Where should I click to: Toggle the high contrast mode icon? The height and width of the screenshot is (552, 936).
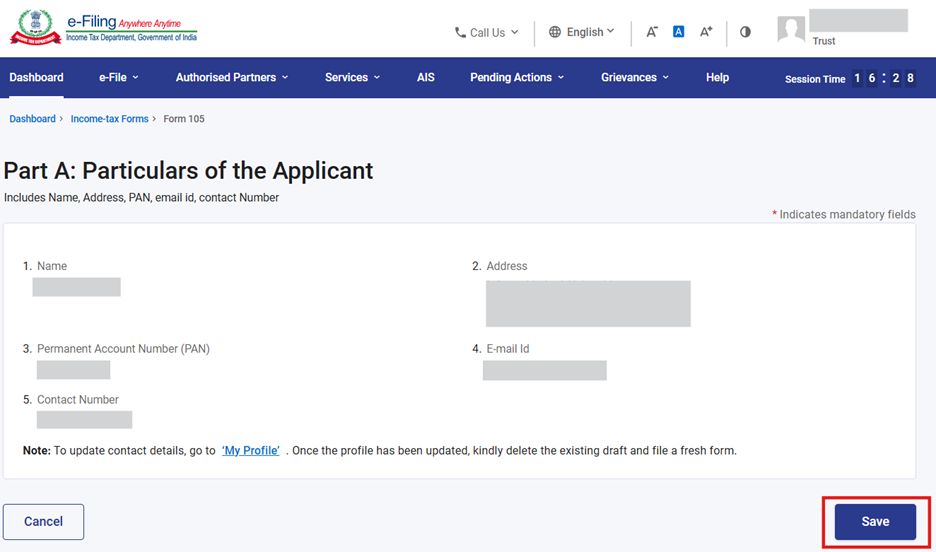tap(745, 32)
